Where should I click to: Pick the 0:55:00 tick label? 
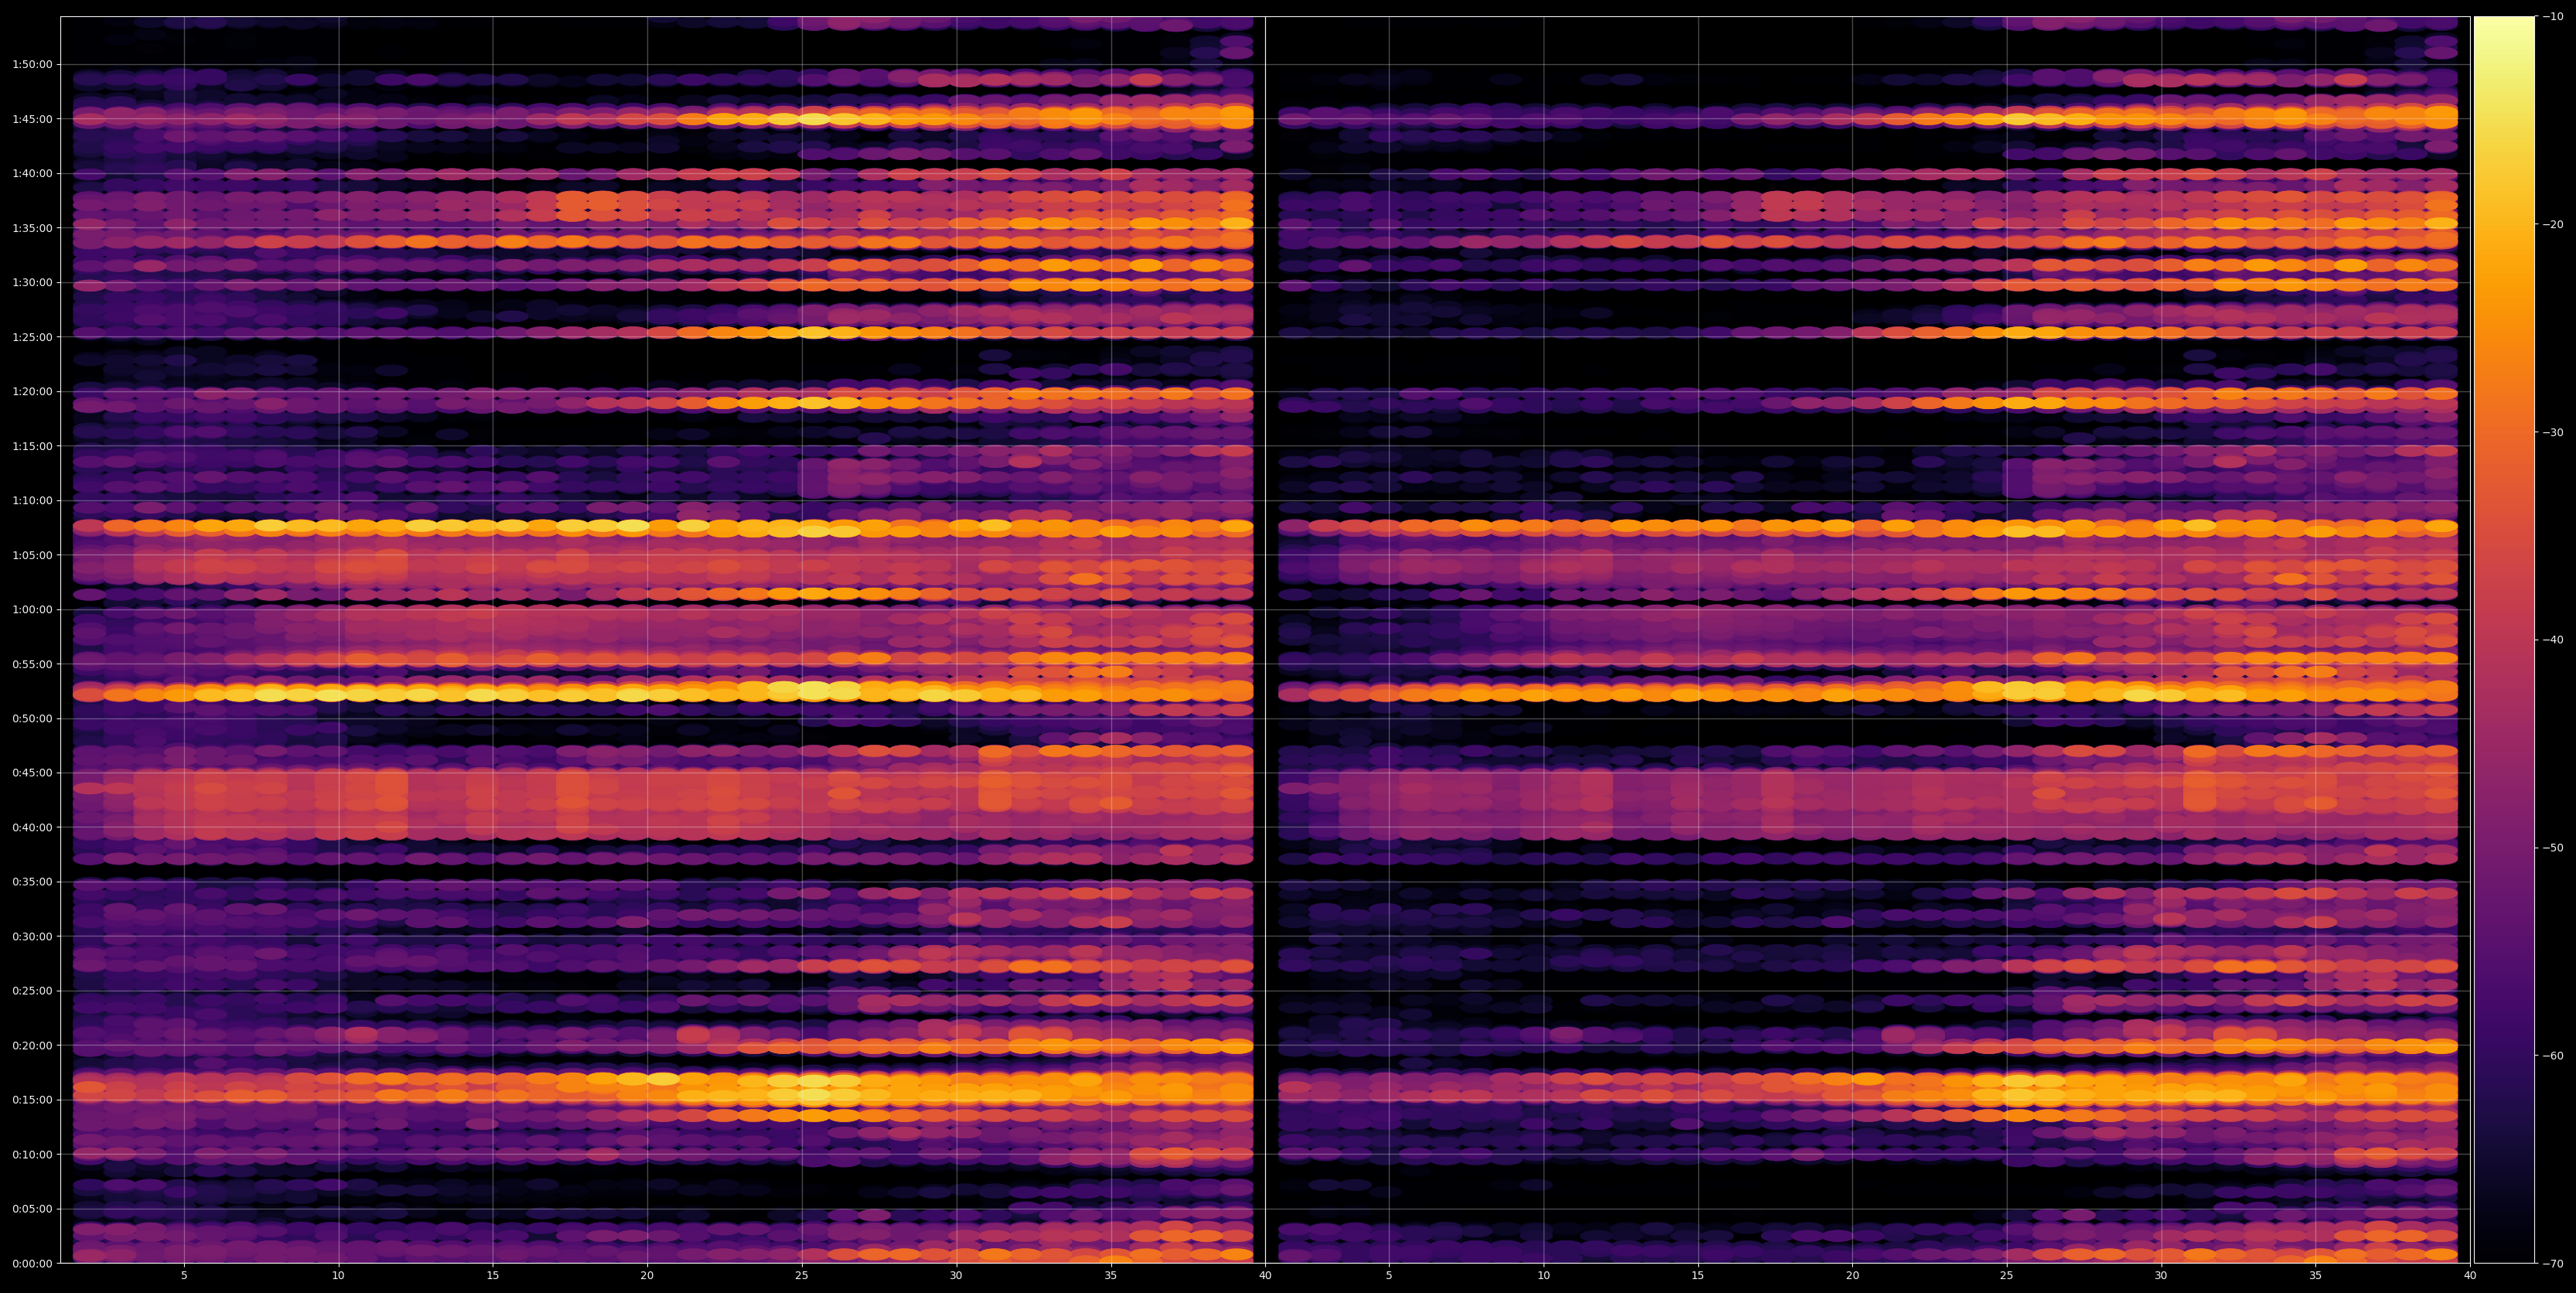point(32,664)
